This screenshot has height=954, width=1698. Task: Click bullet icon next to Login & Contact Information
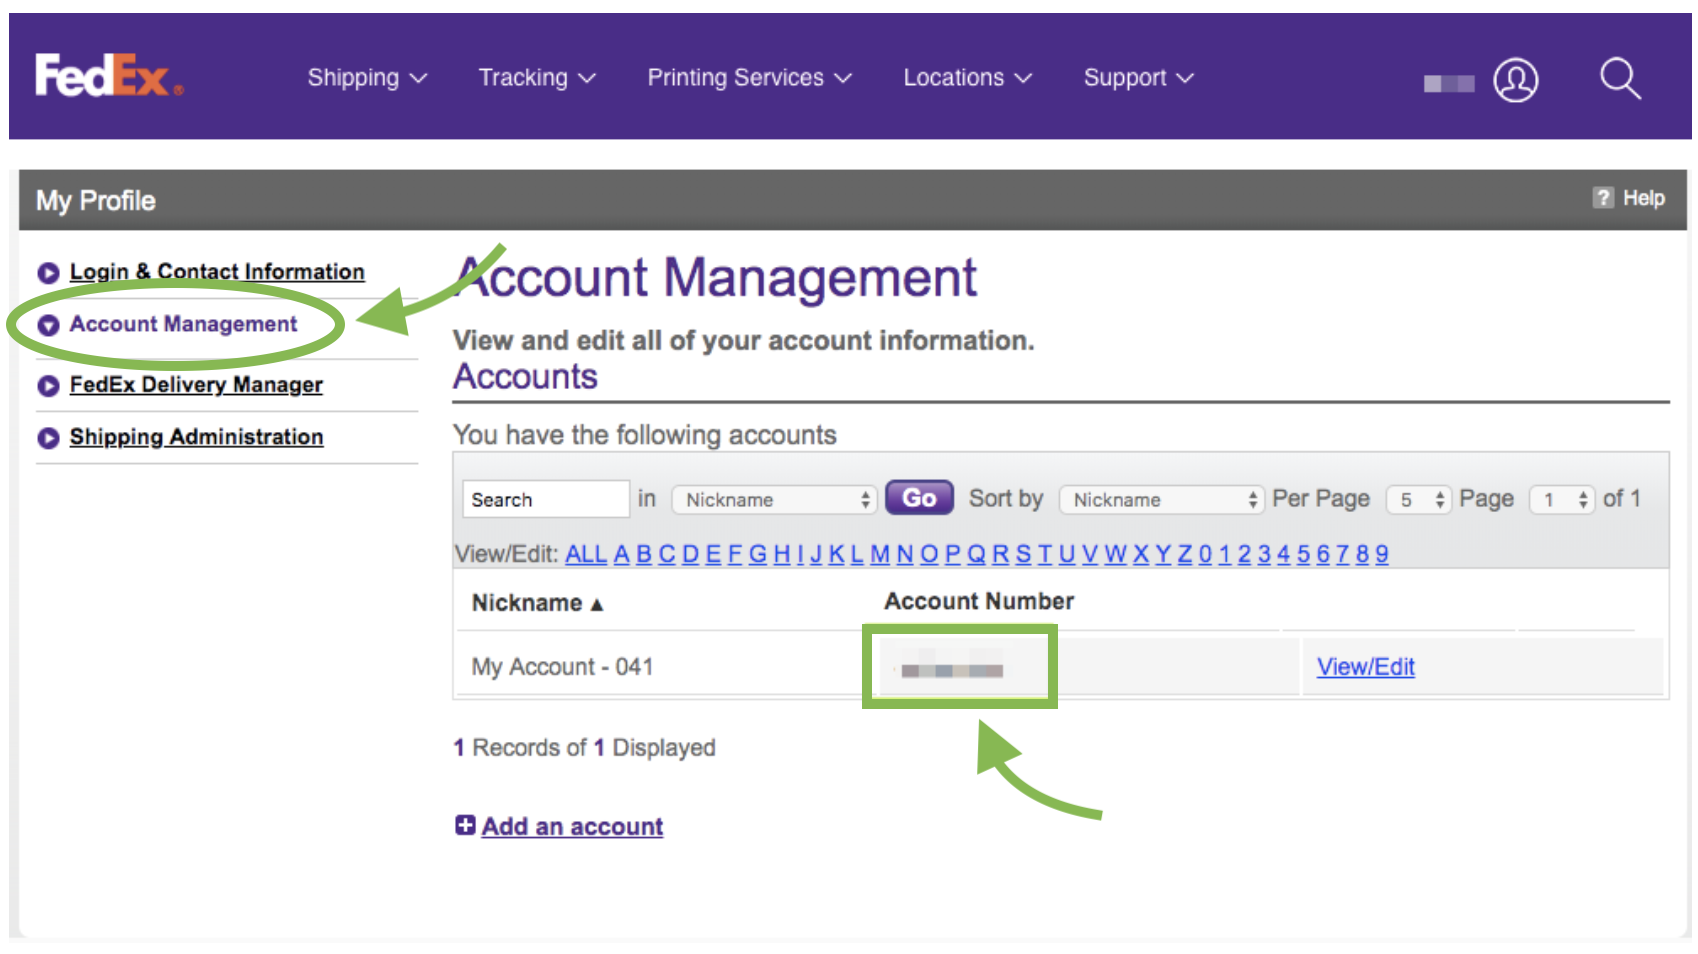(48, 272)
